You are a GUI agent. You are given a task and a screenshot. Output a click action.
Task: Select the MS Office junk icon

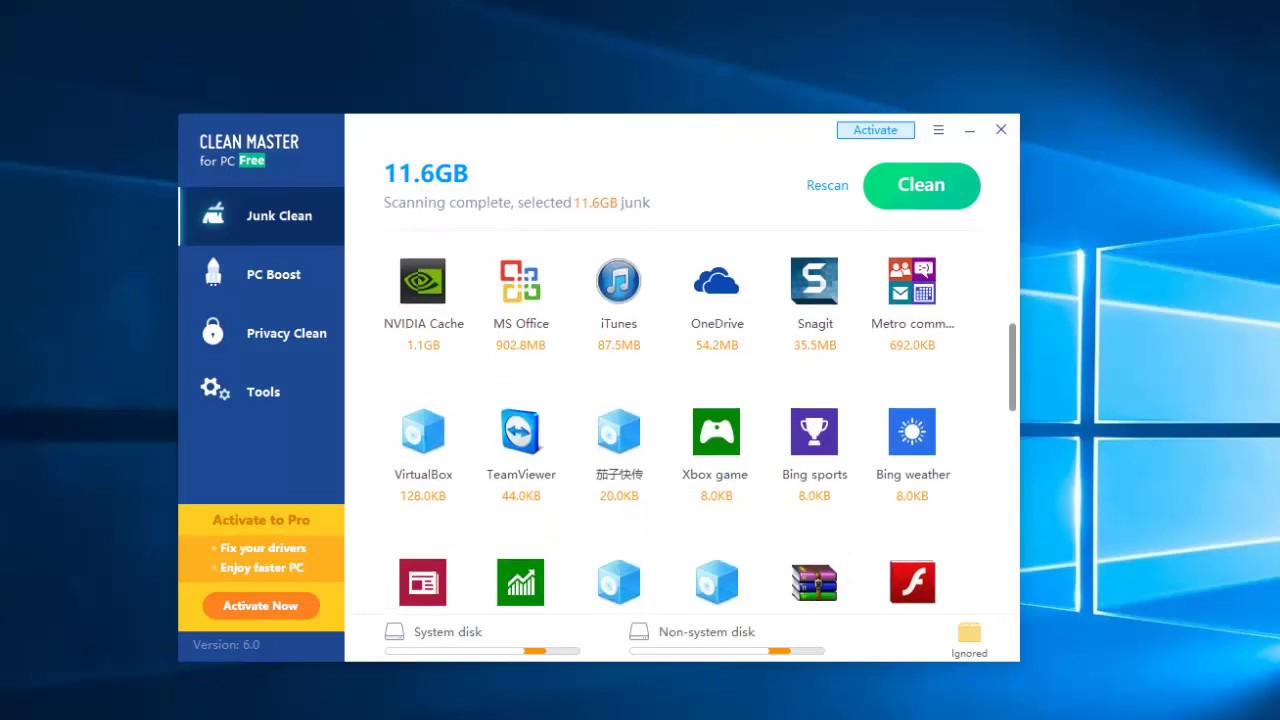(x=520, y=281)
